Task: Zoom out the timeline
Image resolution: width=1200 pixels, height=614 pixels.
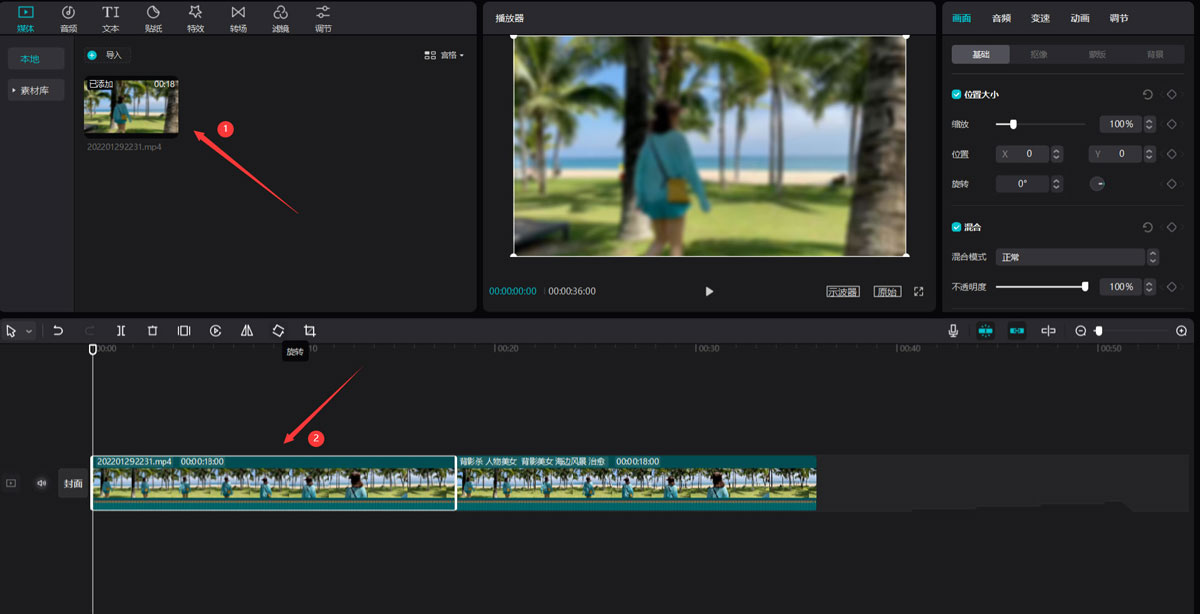Action: pyautogui.click(x=1081, y=331)
